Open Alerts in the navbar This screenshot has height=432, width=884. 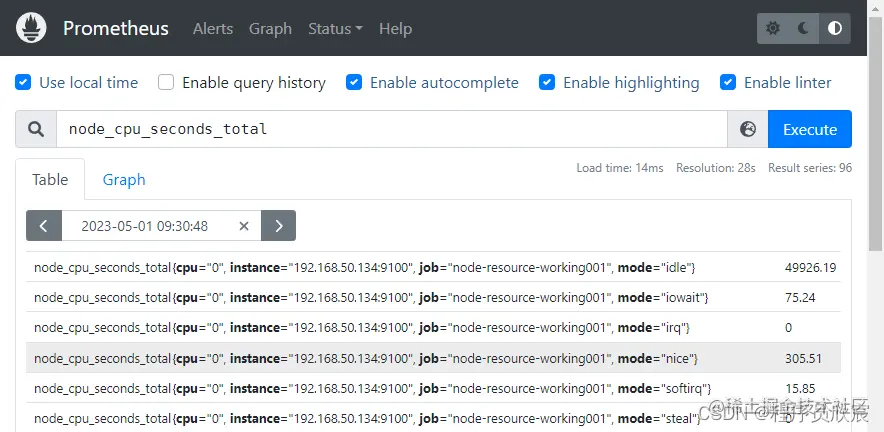[213, 29]
